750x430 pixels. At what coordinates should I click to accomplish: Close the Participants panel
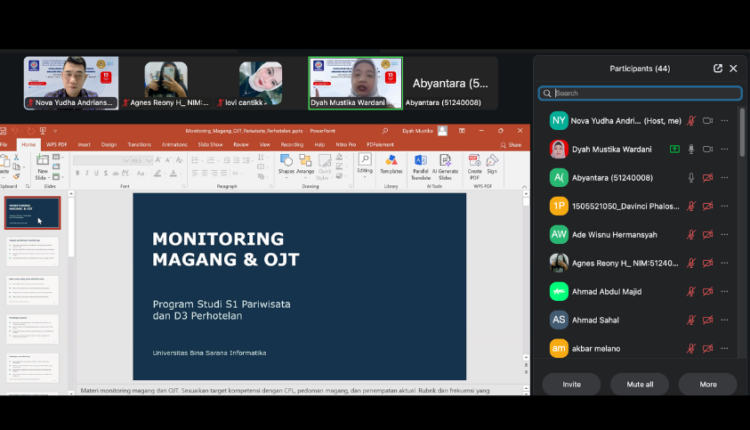[733, 68]
